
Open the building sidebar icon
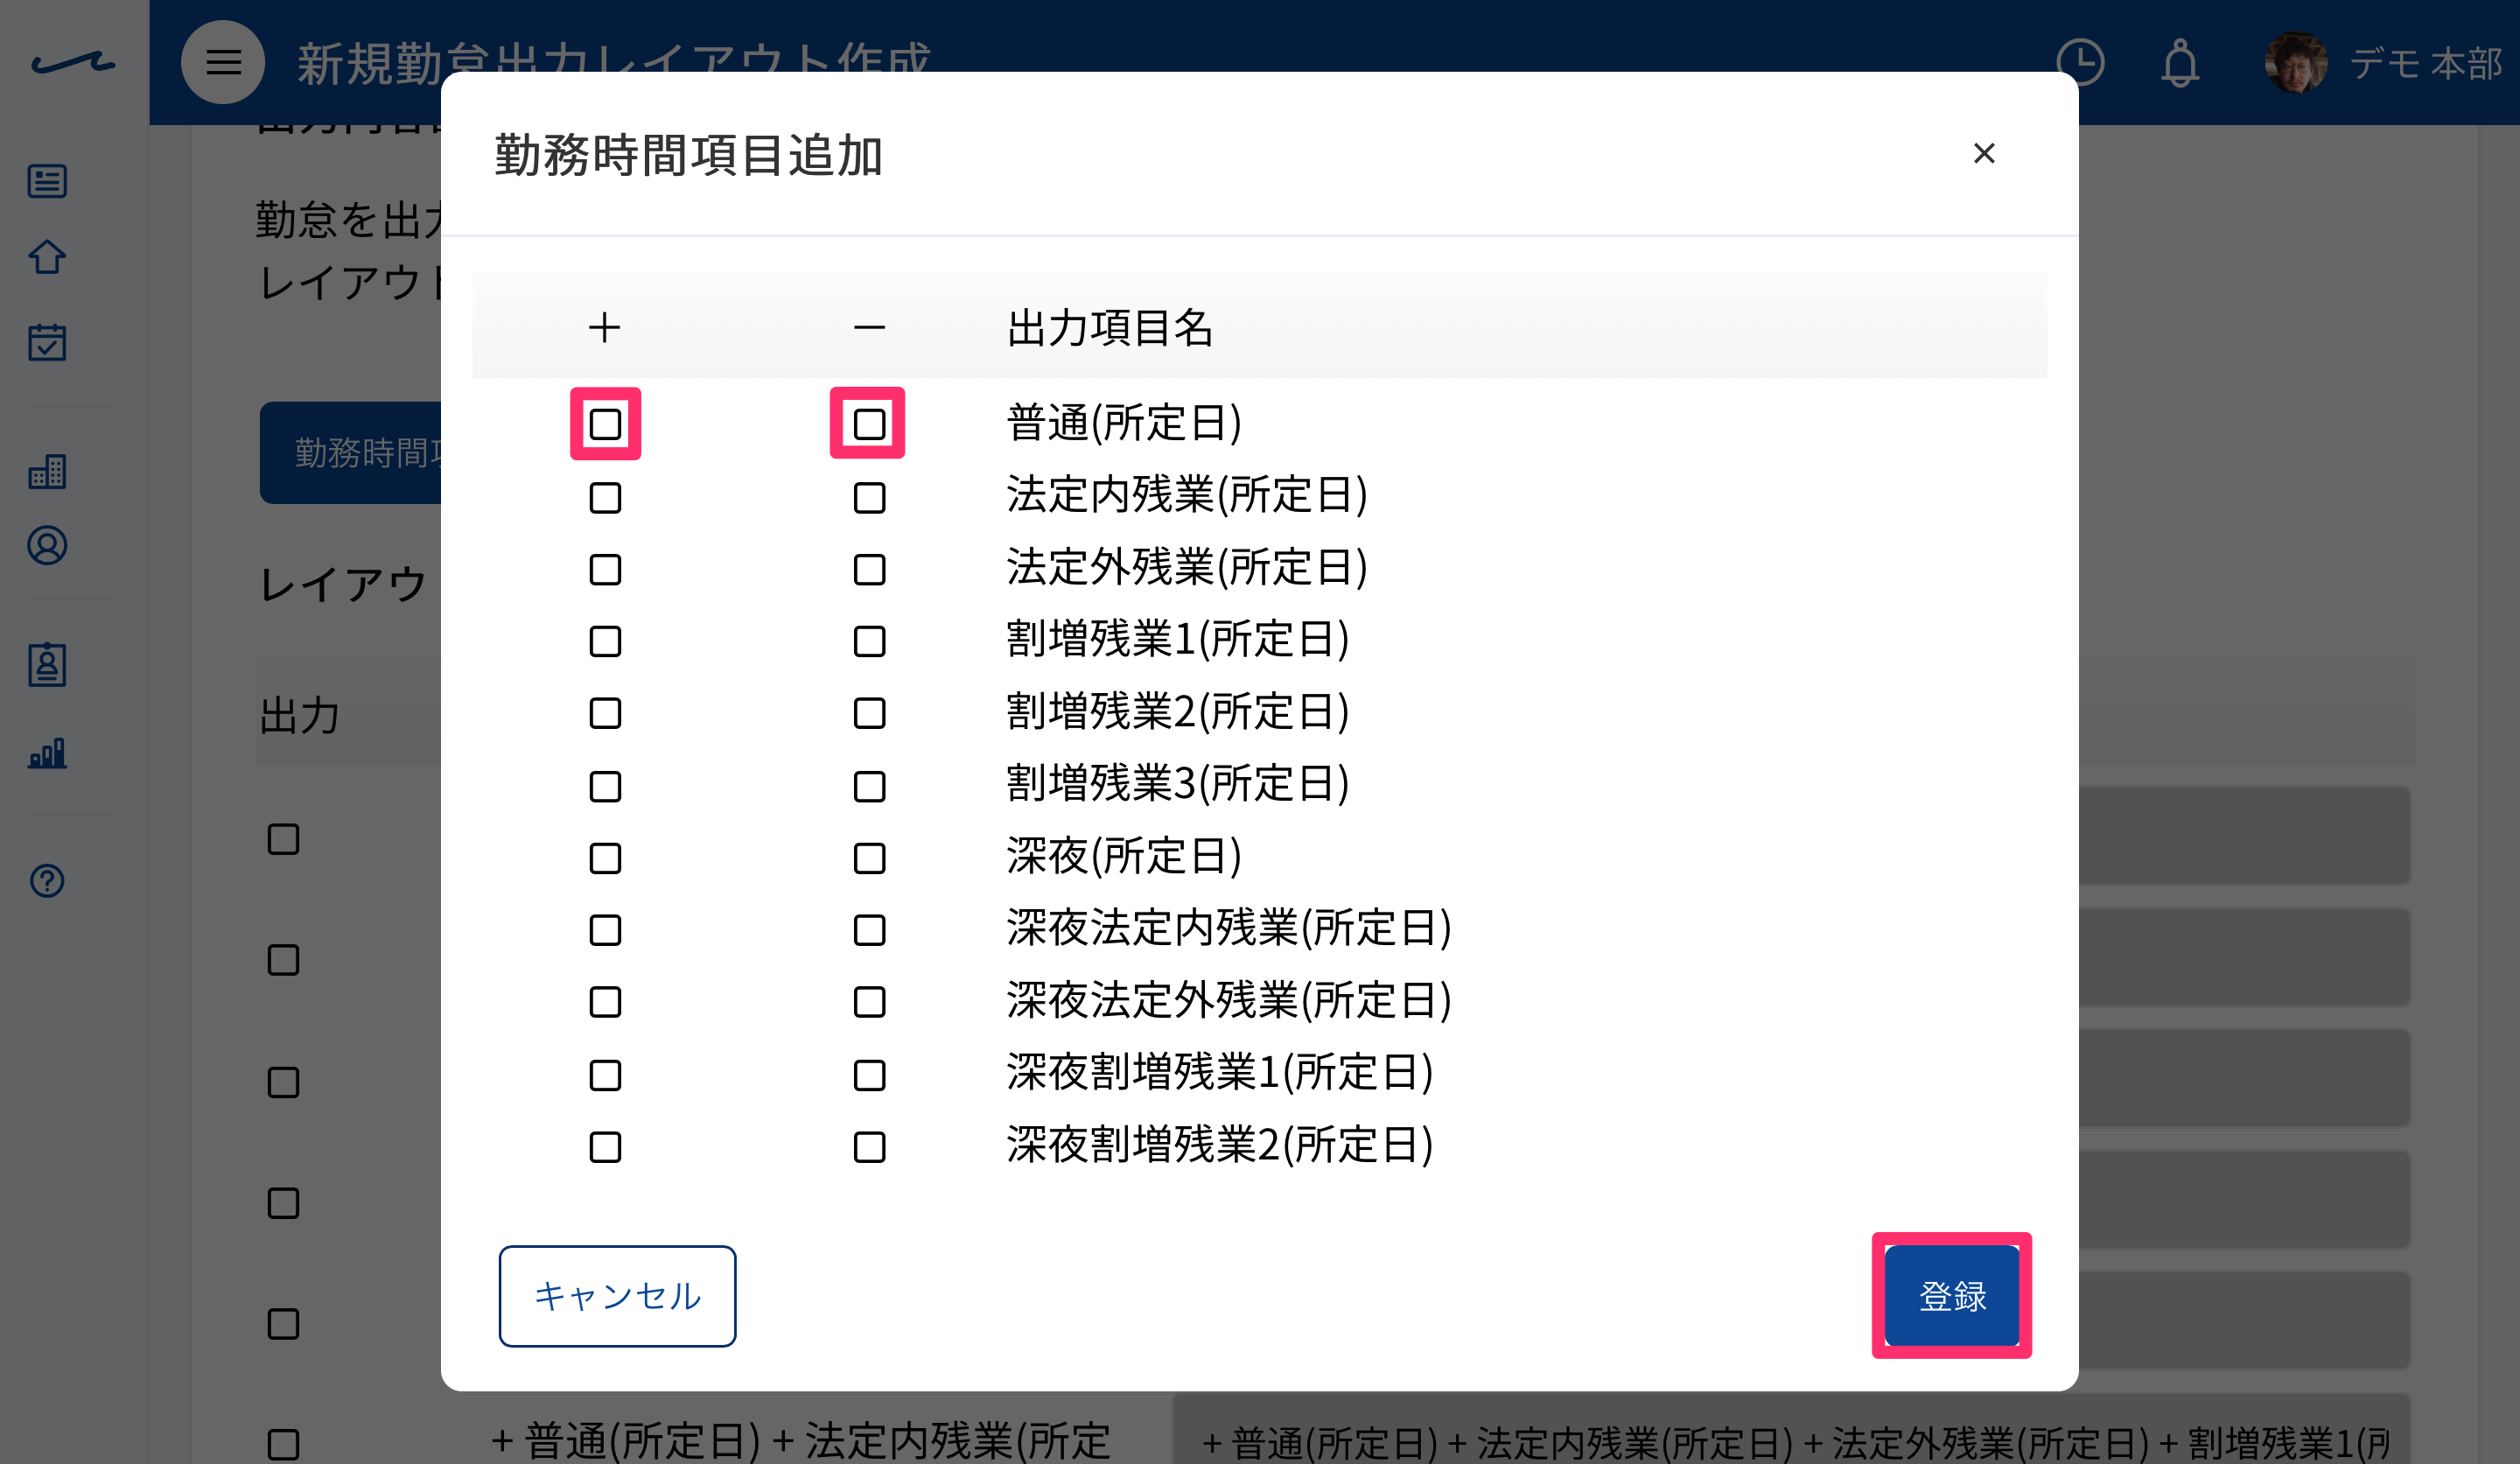click(47, 470)
